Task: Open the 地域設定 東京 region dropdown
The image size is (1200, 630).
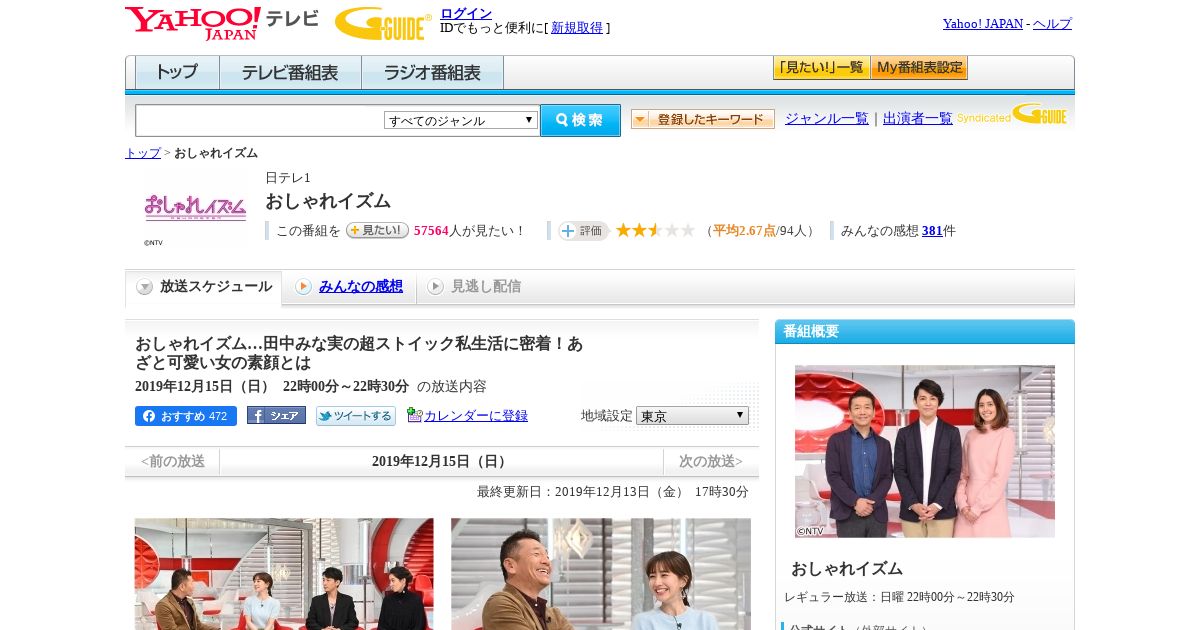Action: (x=692, y=415)
